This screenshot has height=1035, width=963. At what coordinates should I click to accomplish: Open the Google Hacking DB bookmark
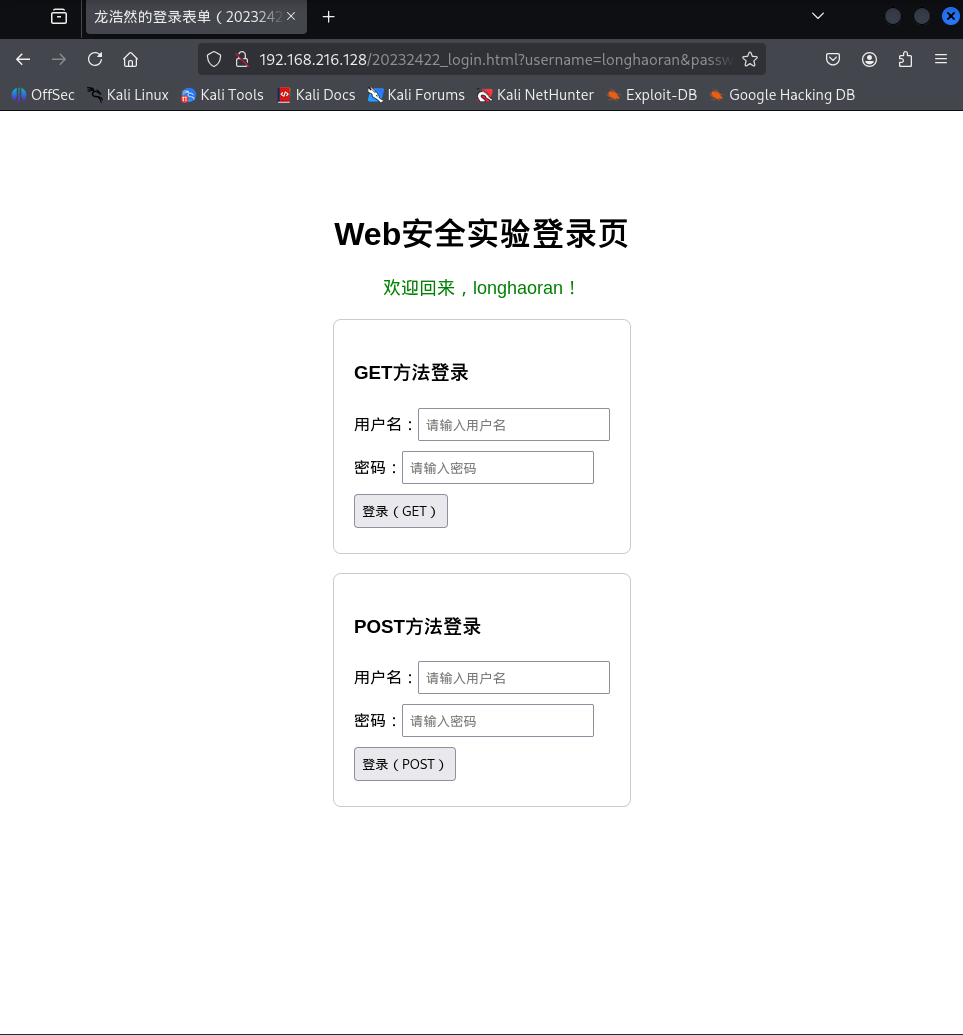coord(782,95)
